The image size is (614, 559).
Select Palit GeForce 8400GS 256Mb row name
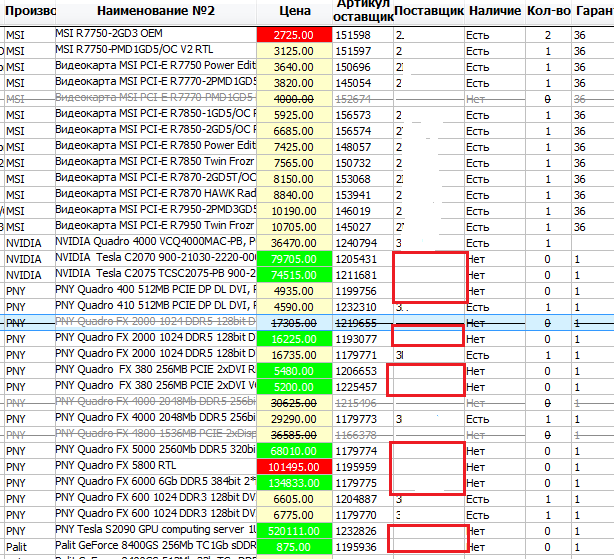155,546
